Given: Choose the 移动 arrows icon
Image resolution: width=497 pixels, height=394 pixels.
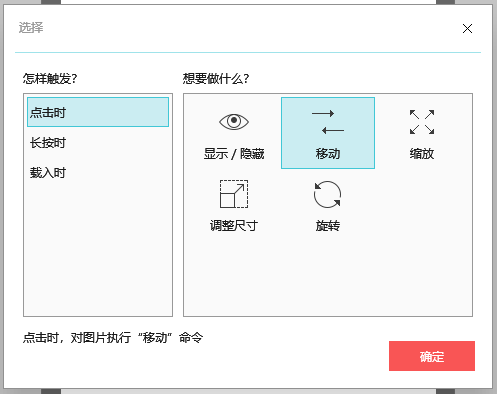Looking at the screenshot, I should 328,122.
